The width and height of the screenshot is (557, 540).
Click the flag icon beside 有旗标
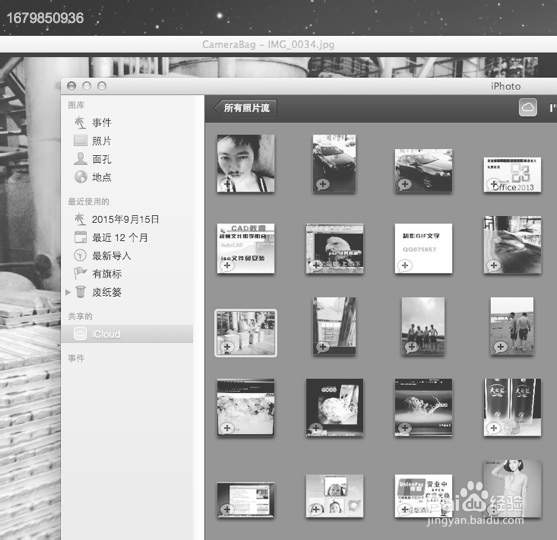(x=80, y=273)
